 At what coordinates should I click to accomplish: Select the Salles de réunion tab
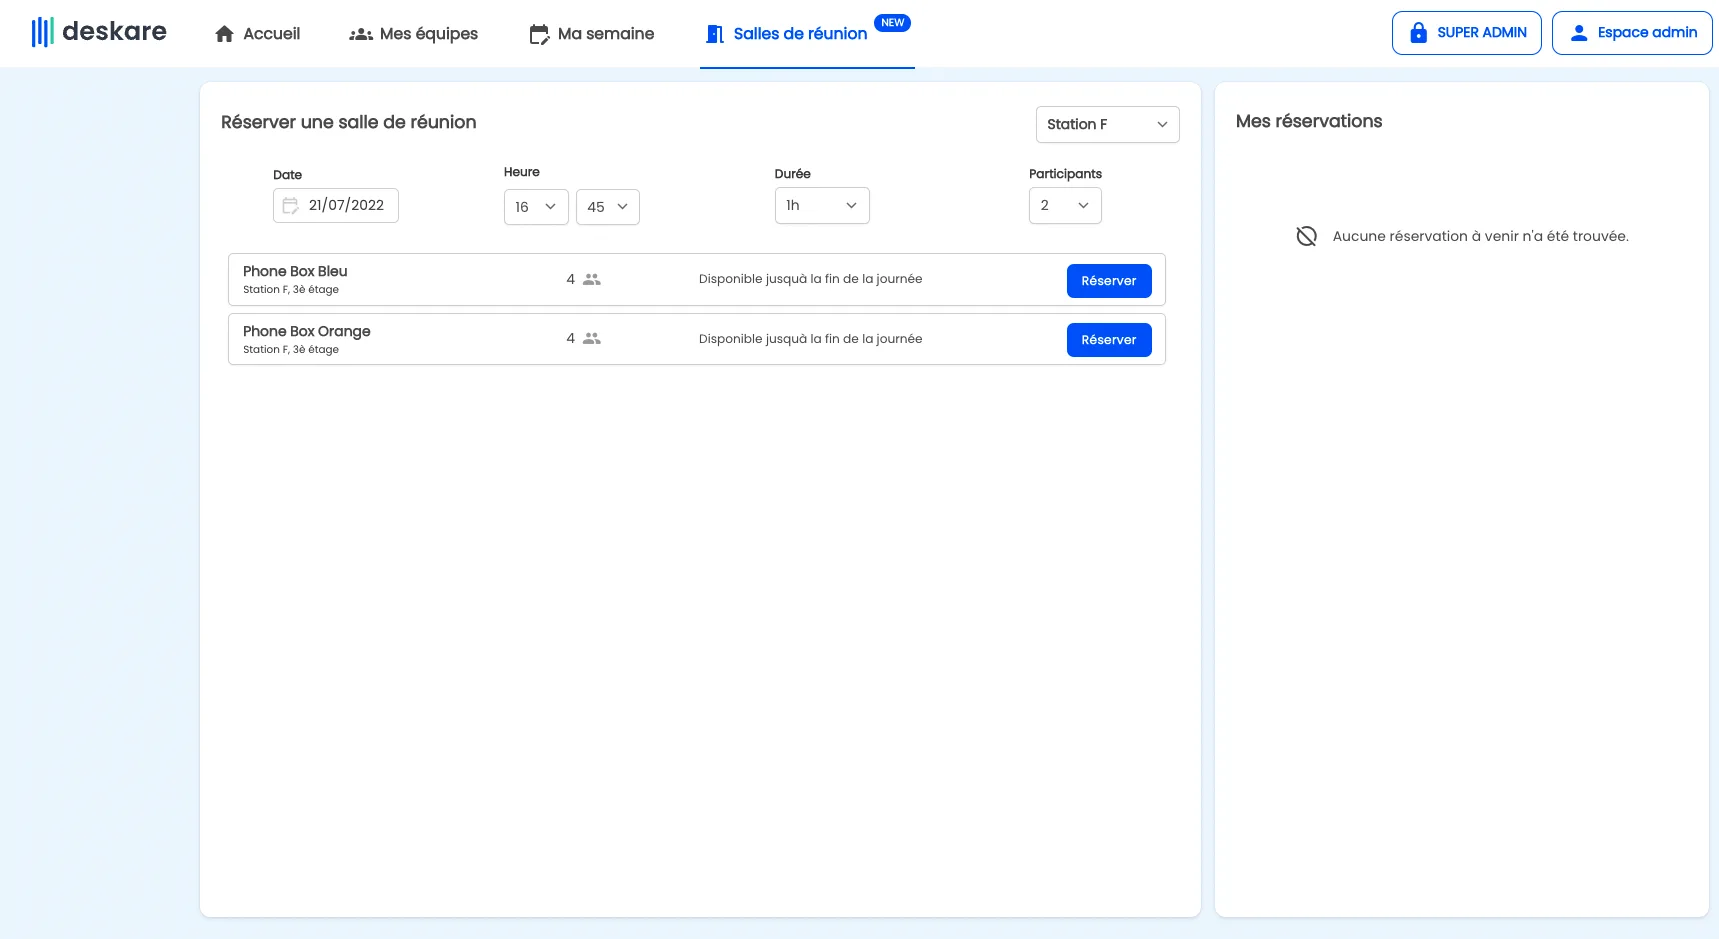[807, 34]
